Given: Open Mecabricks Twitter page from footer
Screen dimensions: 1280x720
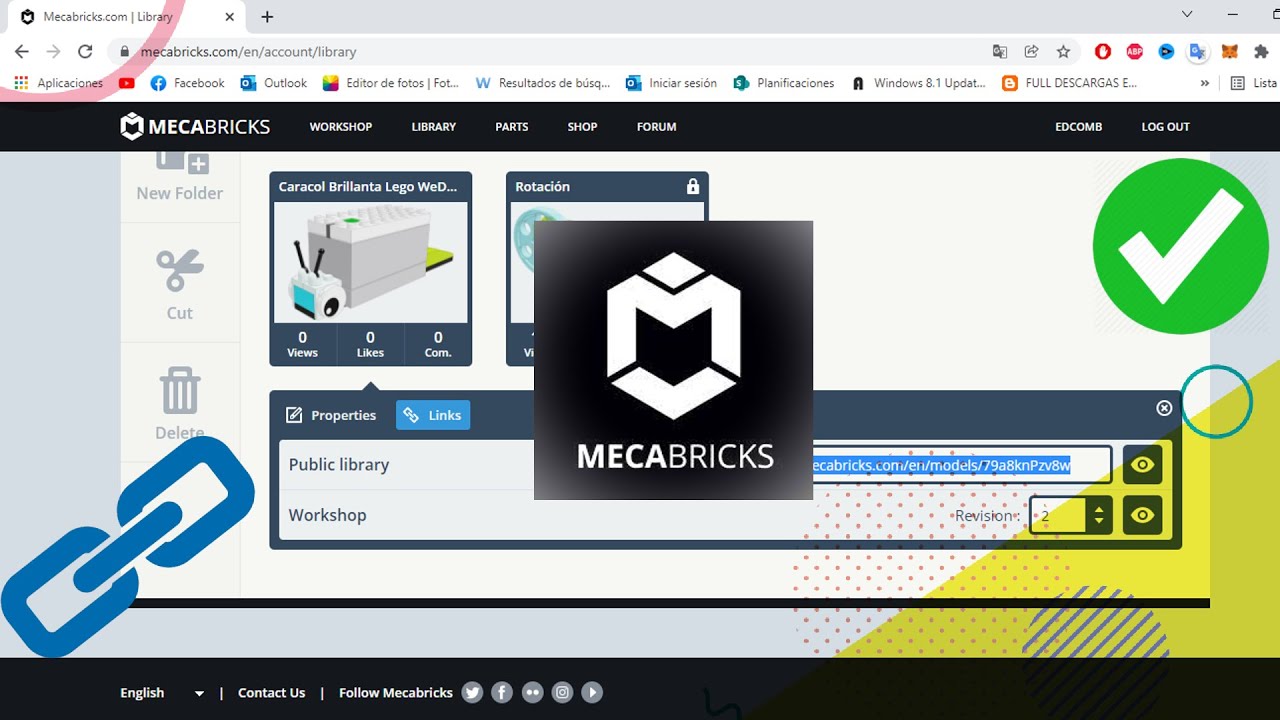Looking at the screenshot, I should tap(472, 692).
